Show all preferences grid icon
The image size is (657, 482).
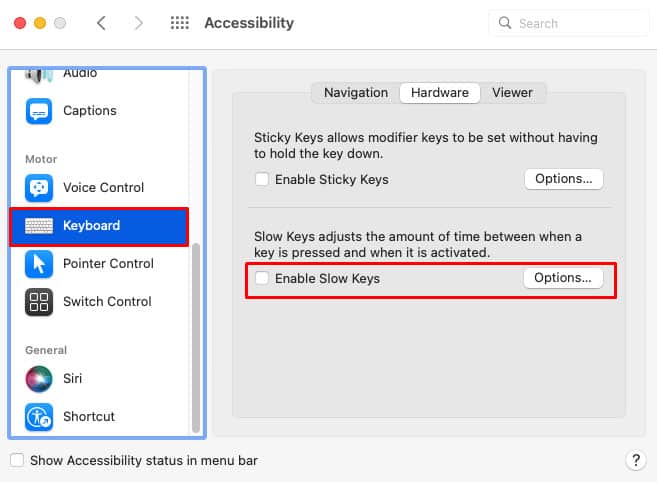coord(180,23)
